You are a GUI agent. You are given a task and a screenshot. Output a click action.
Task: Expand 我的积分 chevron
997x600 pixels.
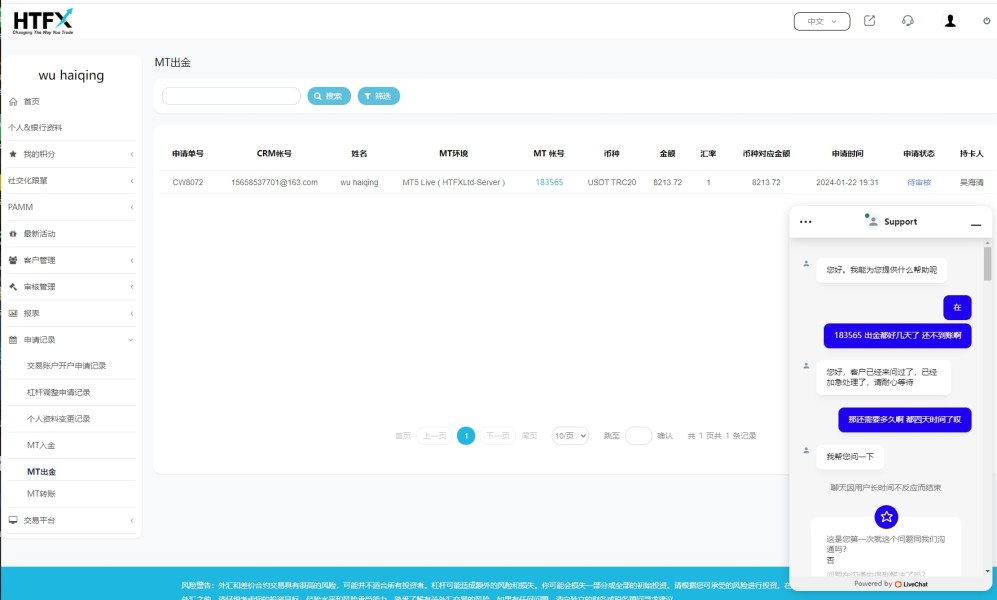[x=132, y=154]
